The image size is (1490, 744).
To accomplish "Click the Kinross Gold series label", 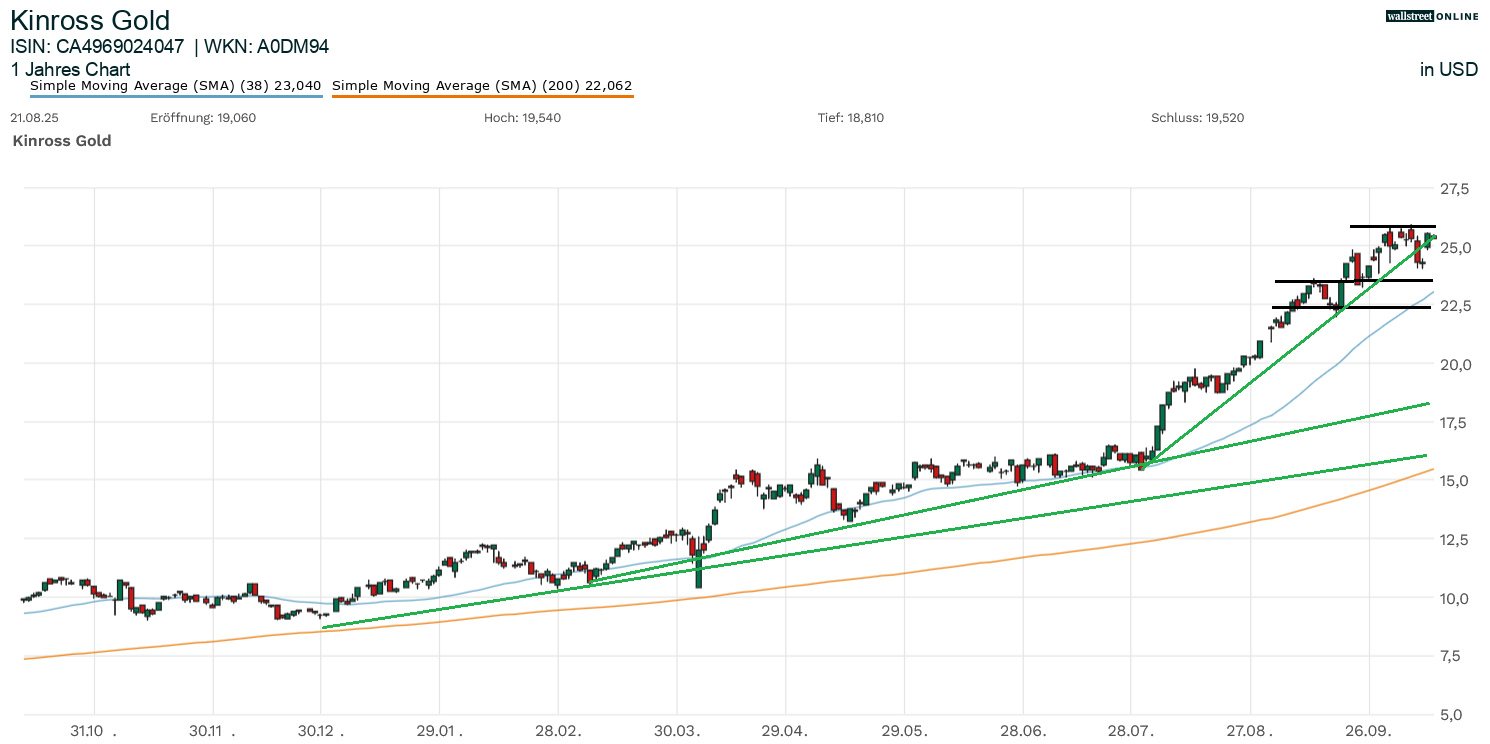I will pos(62,141).
